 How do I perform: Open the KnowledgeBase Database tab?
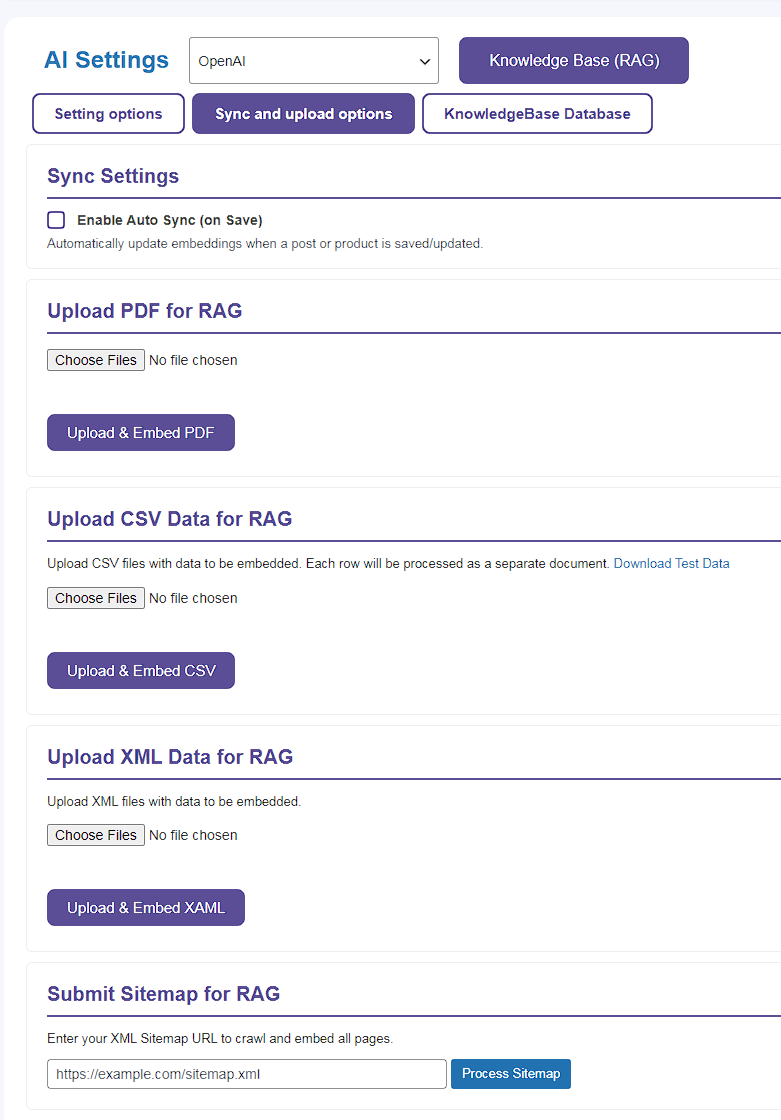pos(537,114)
